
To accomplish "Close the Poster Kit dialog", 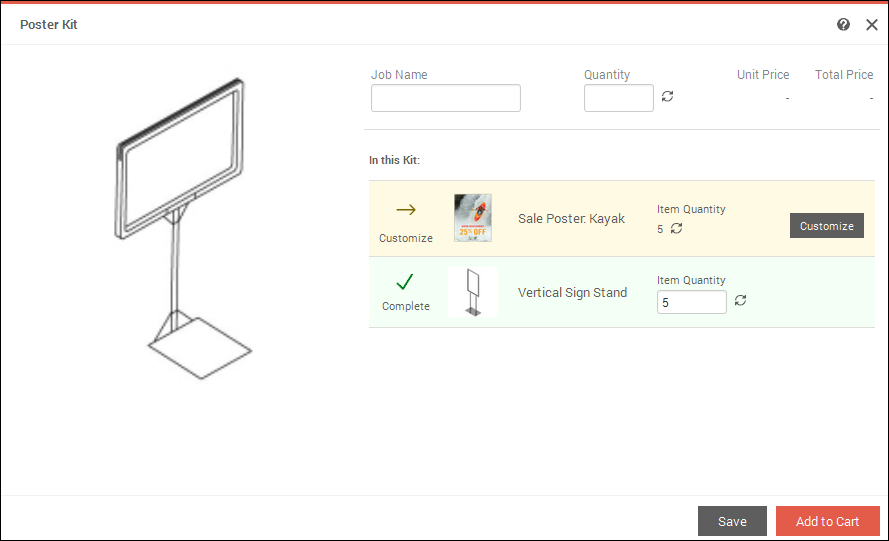I will (871, 24).
